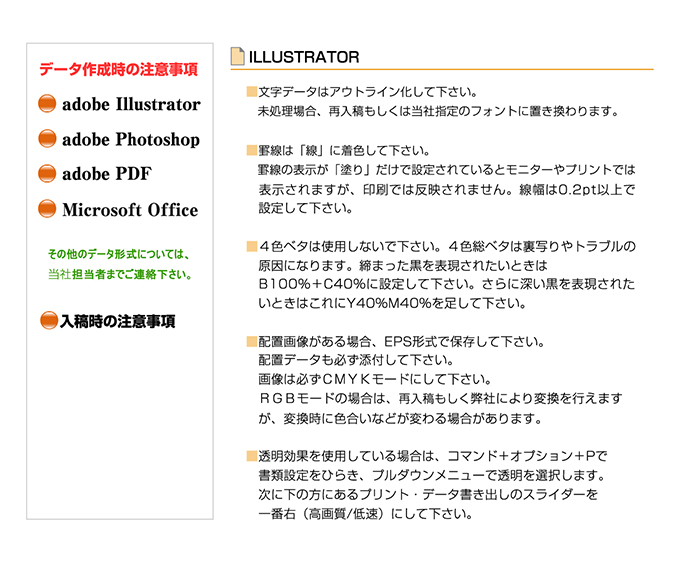Click the orange bullet beside adobe Photoshop

pyautogui.click(x=47, y=139)
